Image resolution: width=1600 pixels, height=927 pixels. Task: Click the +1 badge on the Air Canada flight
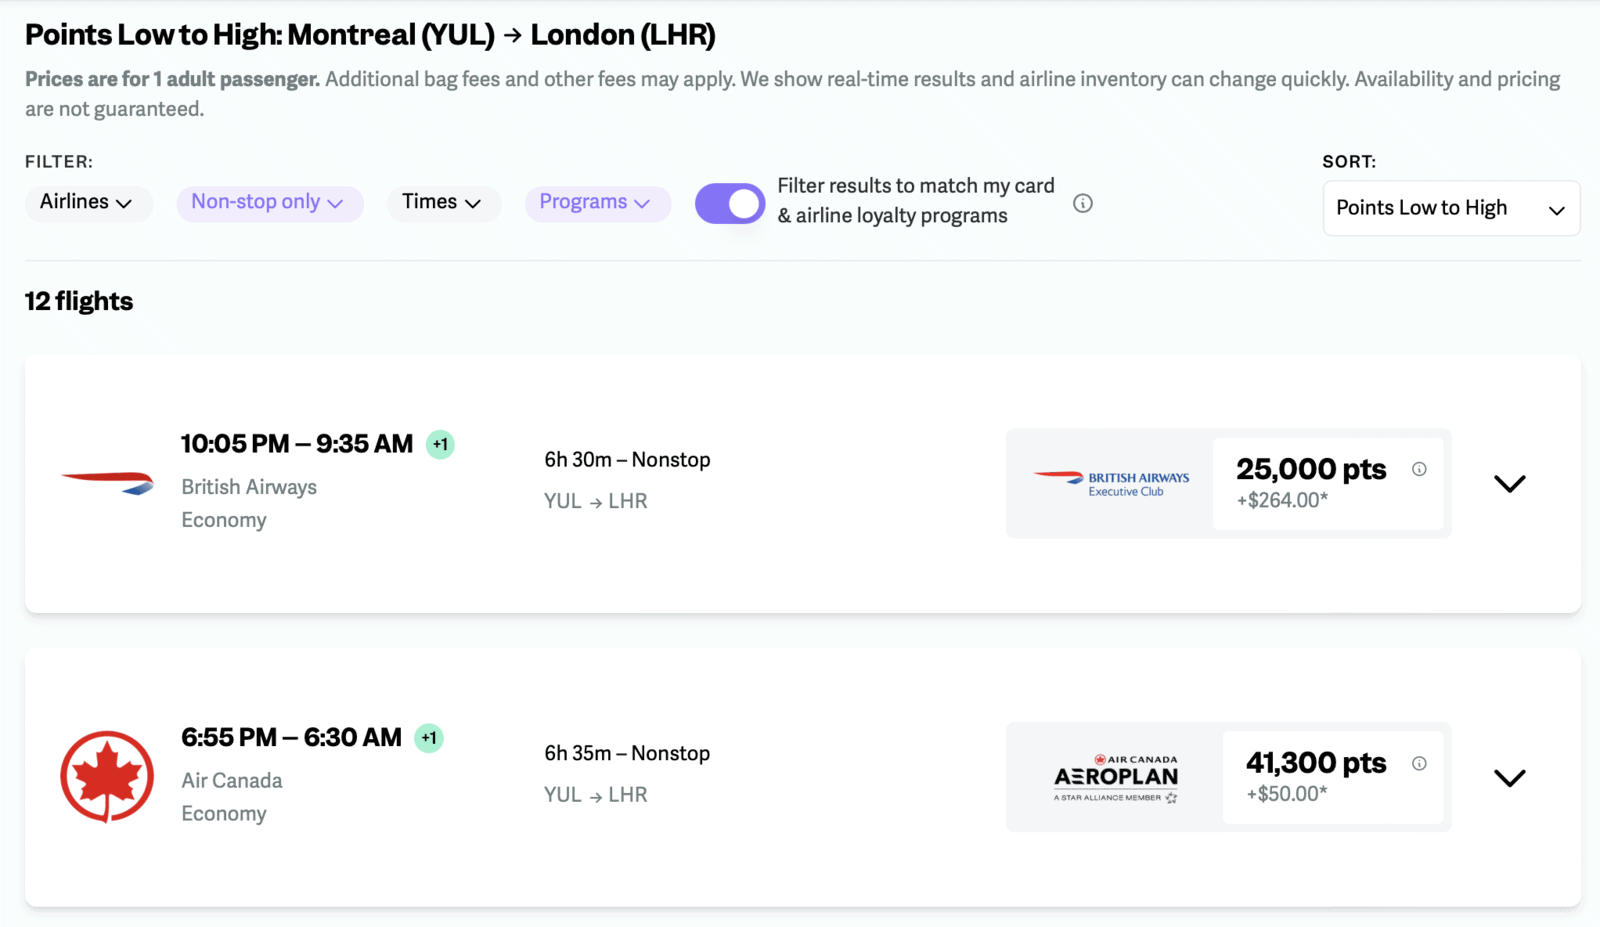[x=429, y=737]
